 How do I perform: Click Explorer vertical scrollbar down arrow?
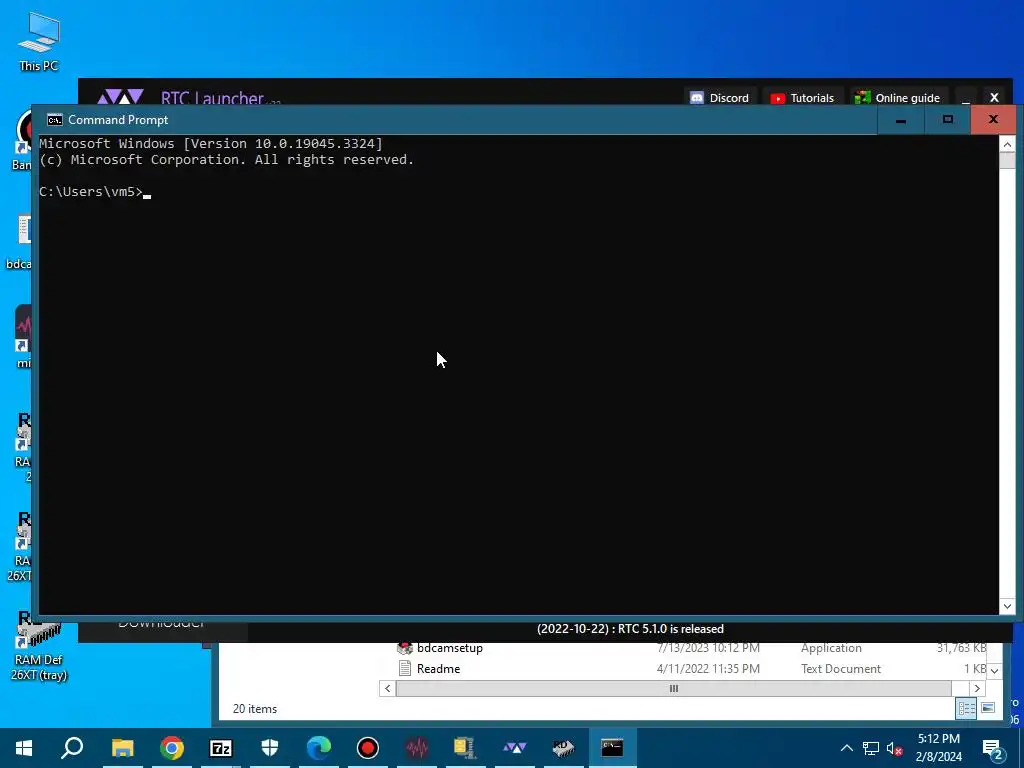pyautogui.click(x=994, y=671)
